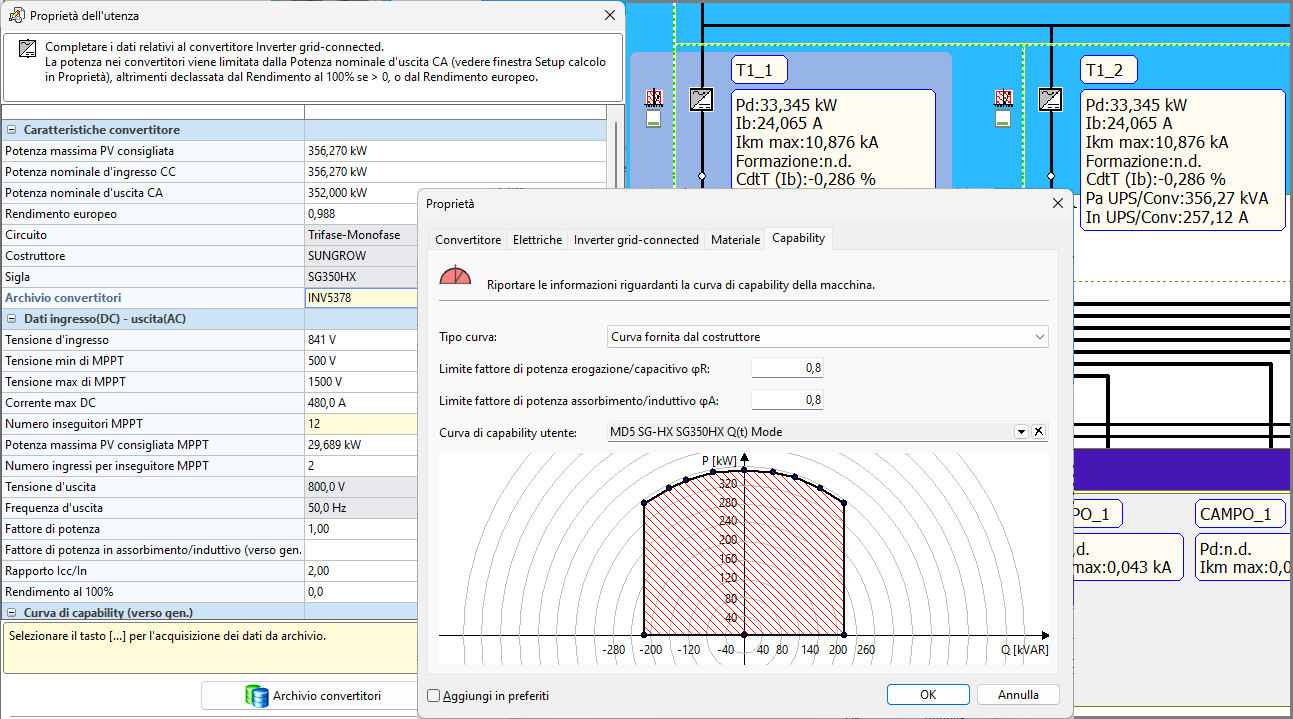Click the Sigla value SG350HX

point(361,277)
